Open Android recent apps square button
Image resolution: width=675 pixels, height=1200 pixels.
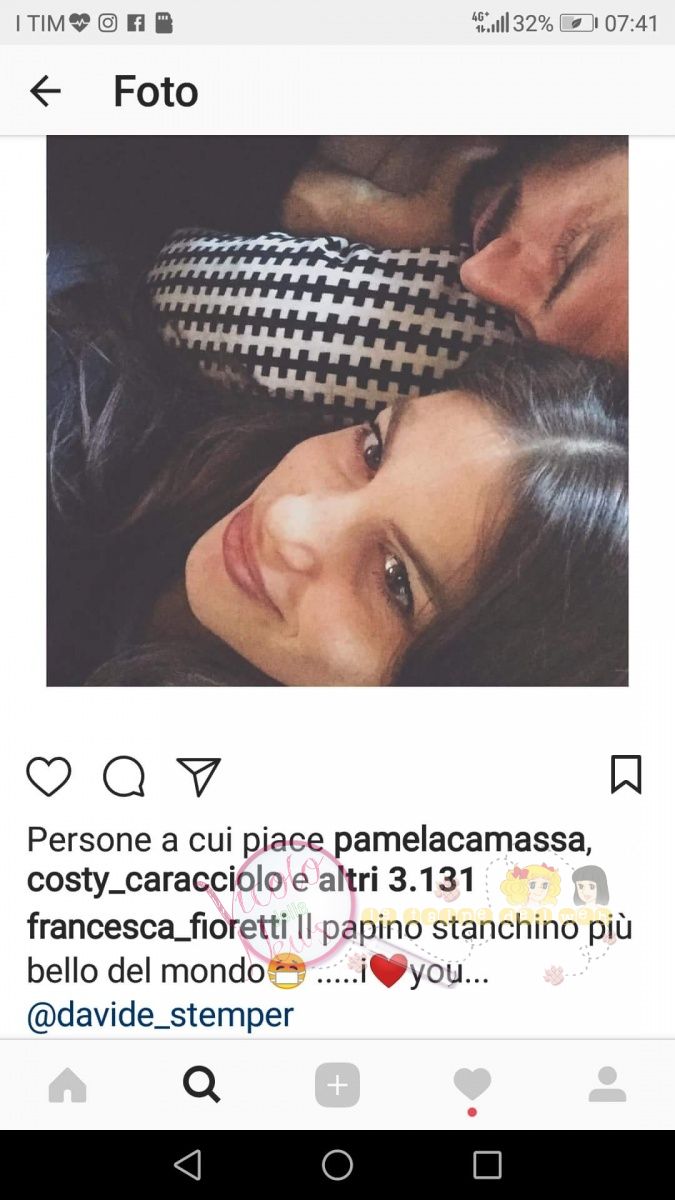pyautogui.click(x=487, y=1165)
